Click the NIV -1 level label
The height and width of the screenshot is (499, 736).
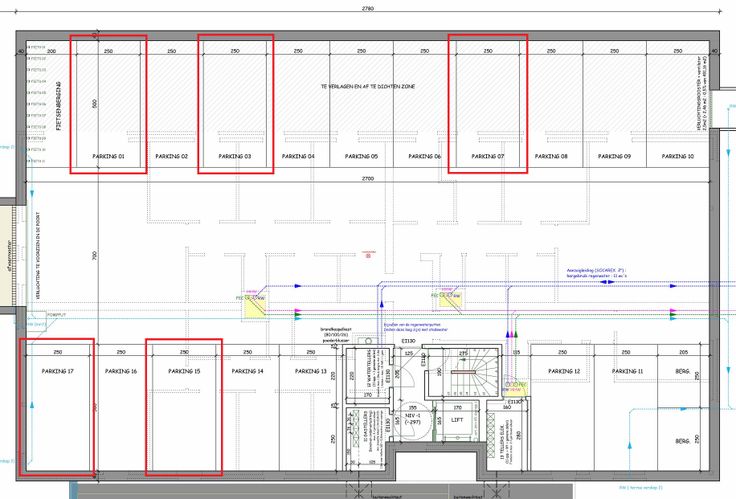(x=411, y=415)
